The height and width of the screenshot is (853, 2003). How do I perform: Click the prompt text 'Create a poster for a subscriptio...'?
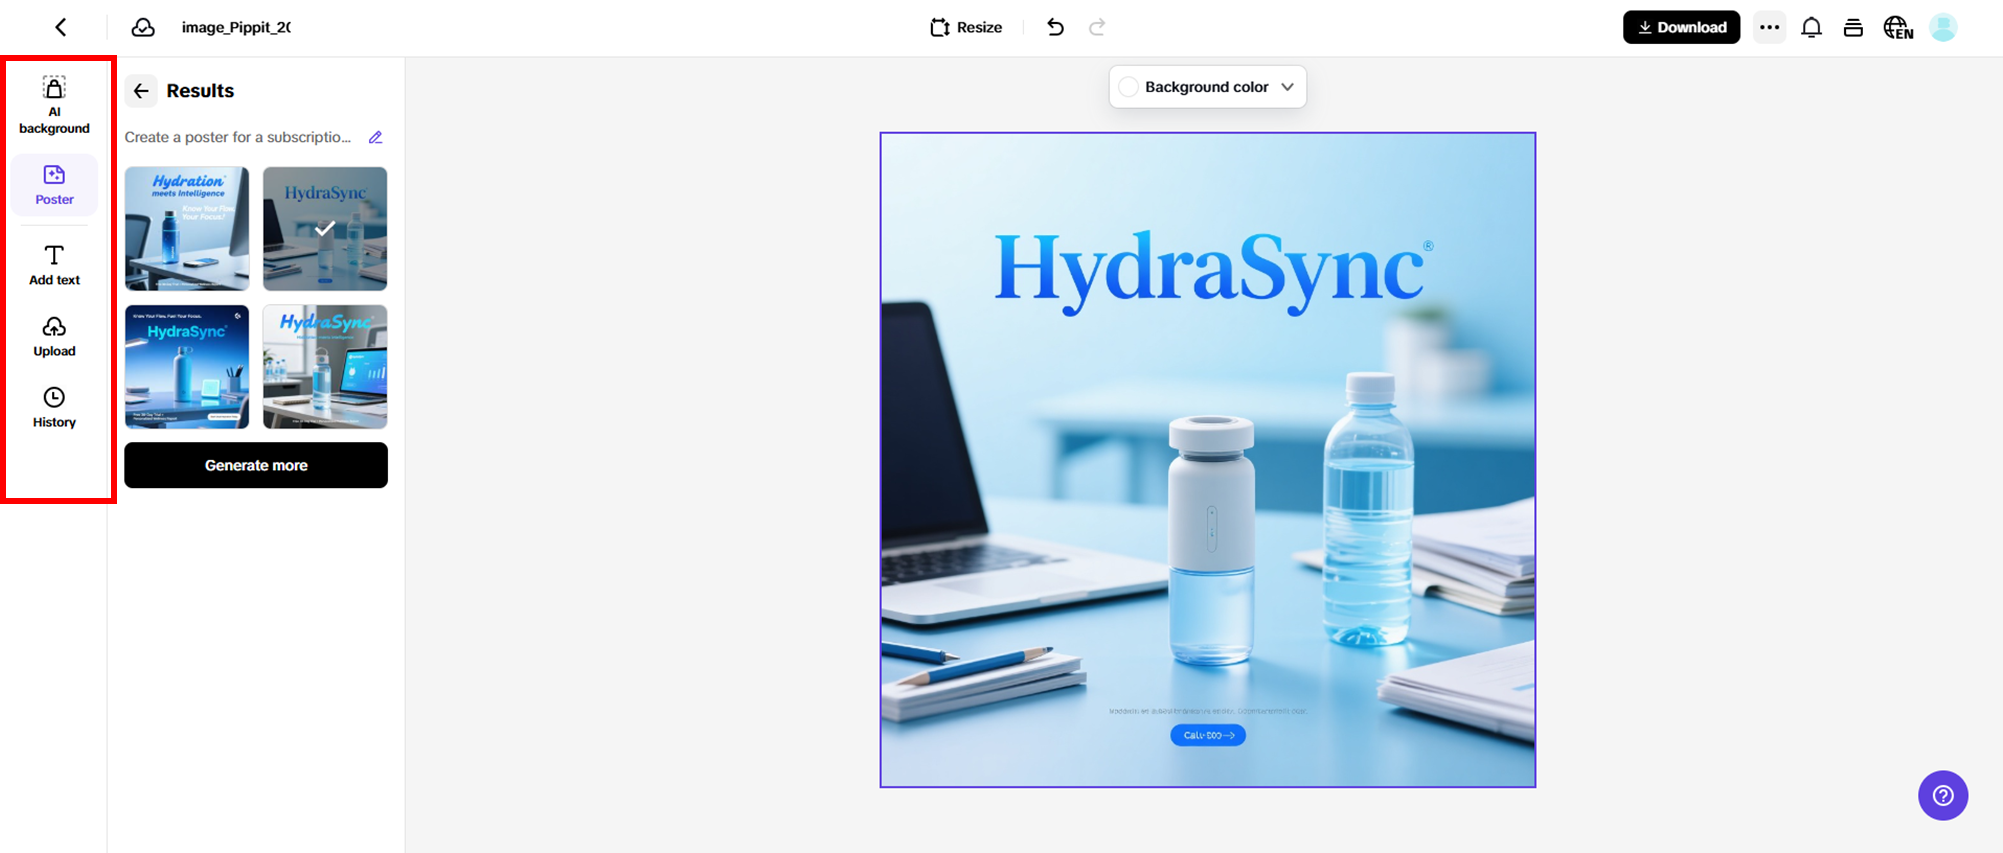tap(238, 137)
